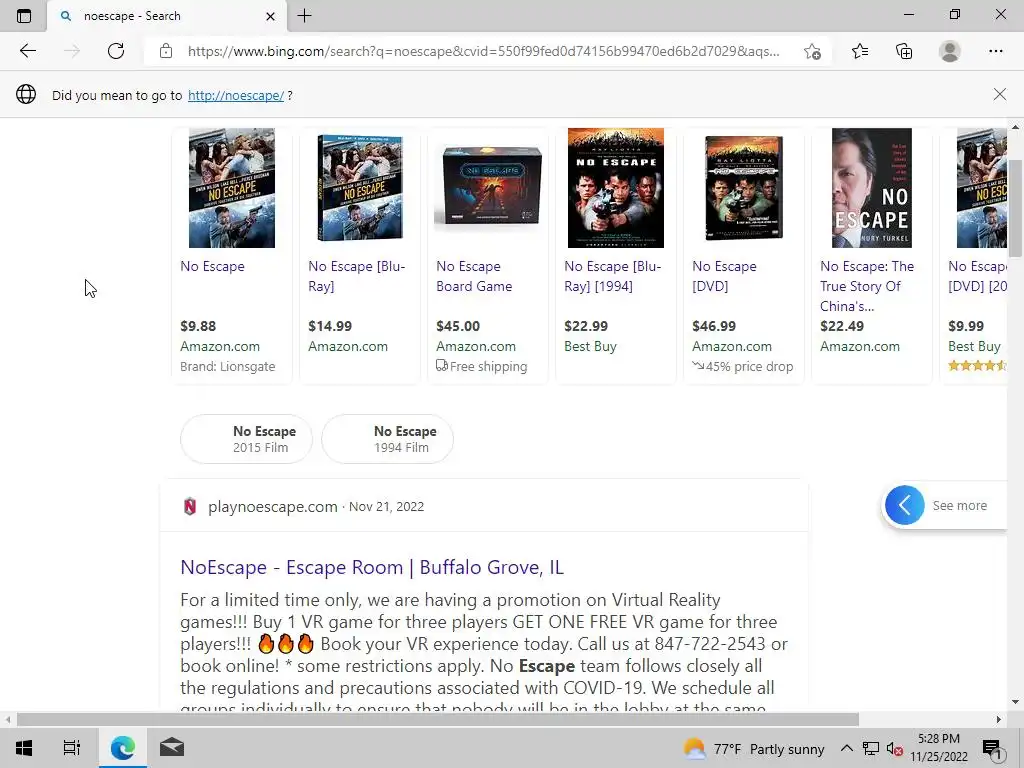Open Task View on the taskbar
This screenshot has width=1024, height=768.
pos(71,748)
